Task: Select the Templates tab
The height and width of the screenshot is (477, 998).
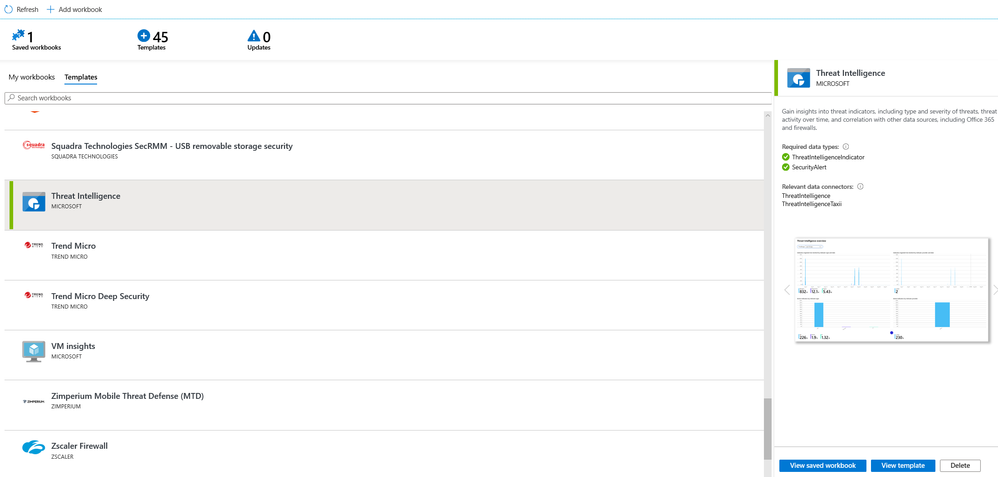Action: pyautogui.click(x=81, y=77)
